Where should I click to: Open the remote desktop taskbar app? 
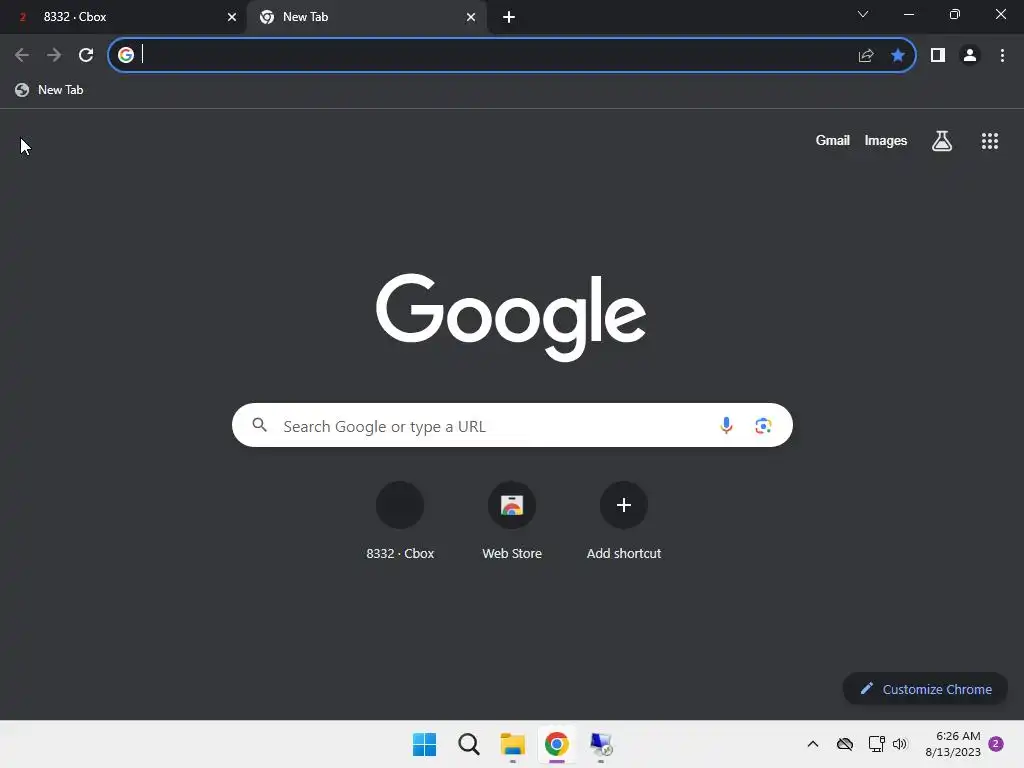[x=601, y=744]
